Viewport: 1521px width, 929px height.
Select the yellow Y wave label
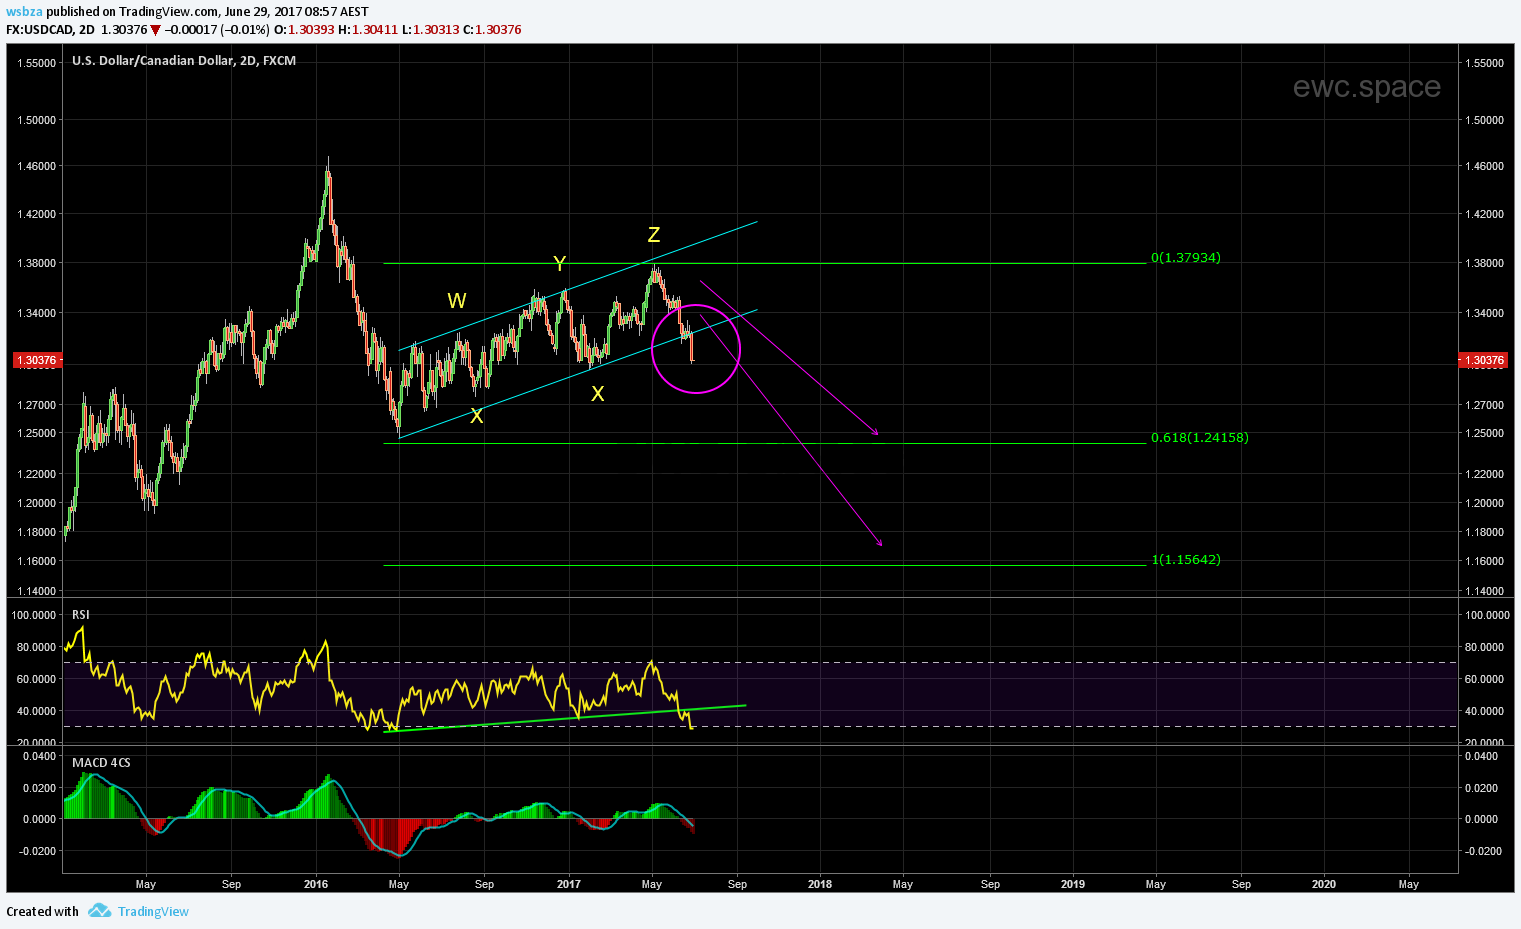(x=560, y=264)
